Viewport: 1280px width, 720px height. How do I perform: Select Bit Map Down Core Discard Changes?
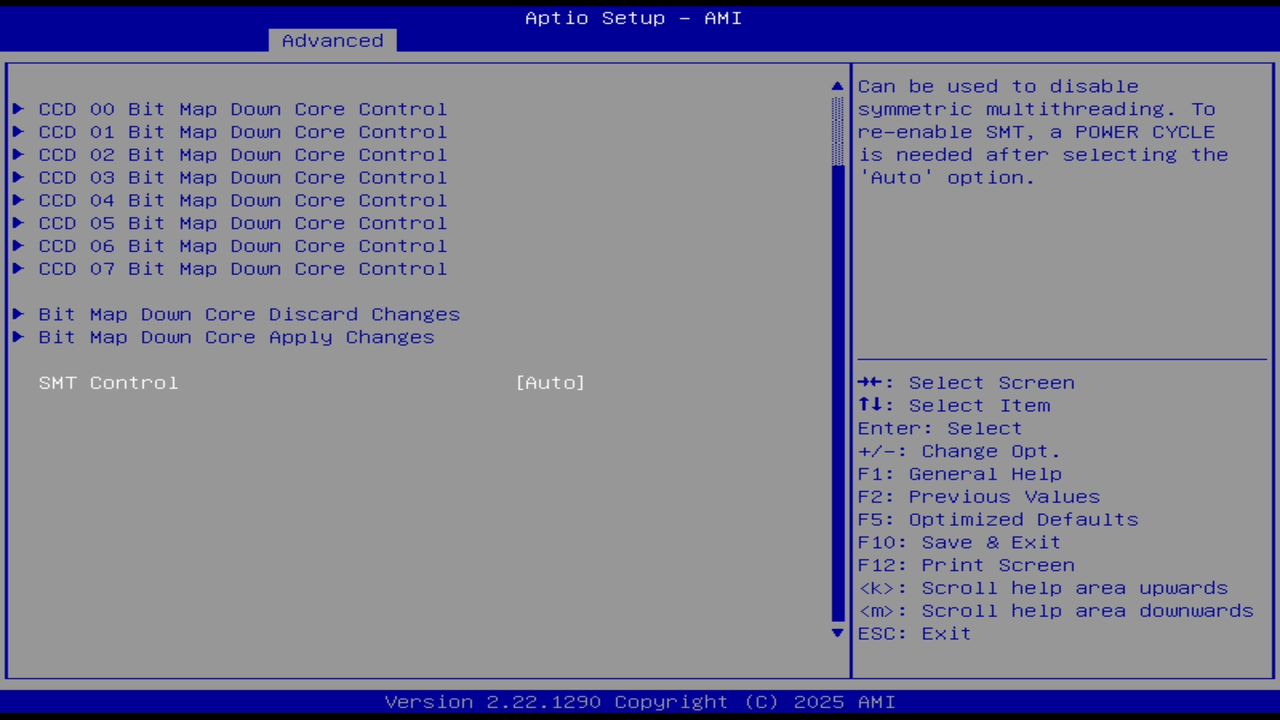pos(249,314)
